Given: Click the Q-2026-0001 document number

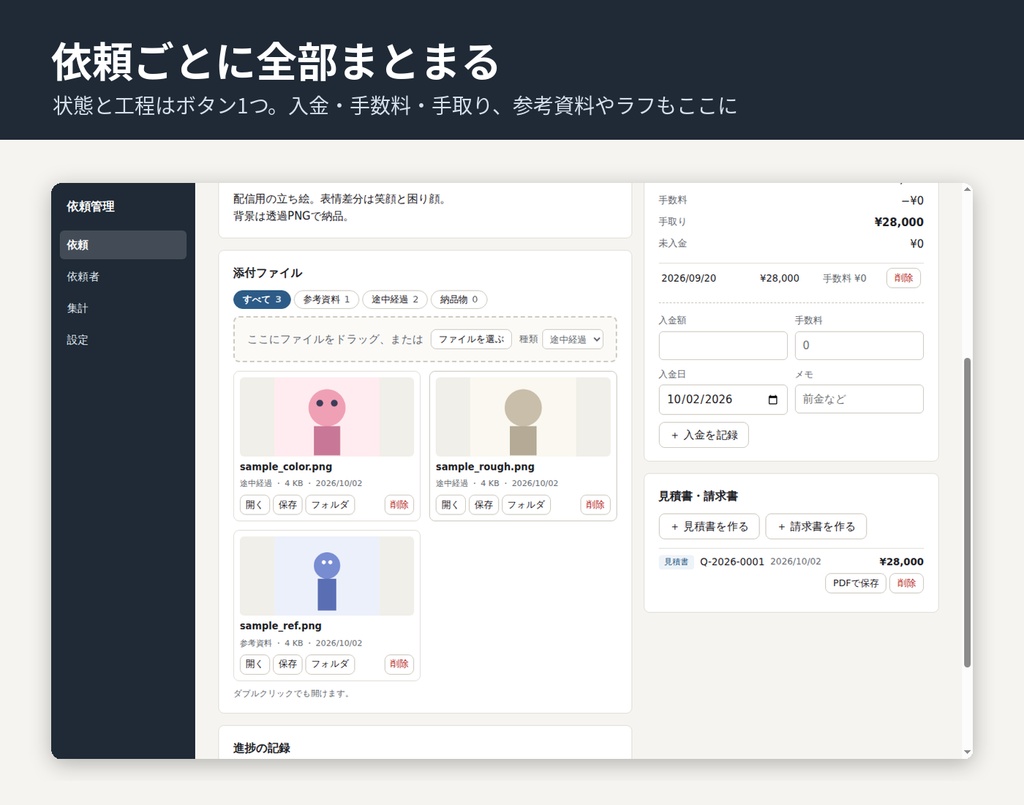Looking at the screenshot, I should pyautogui.click(x=732, y=562).
